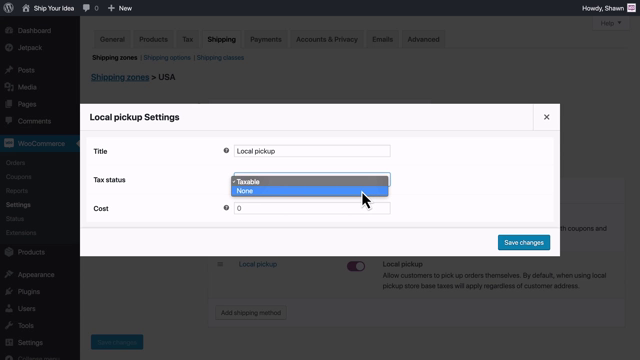Open Coupons under WooCommerce menu
Screen dimensions: 640x360
18,177
